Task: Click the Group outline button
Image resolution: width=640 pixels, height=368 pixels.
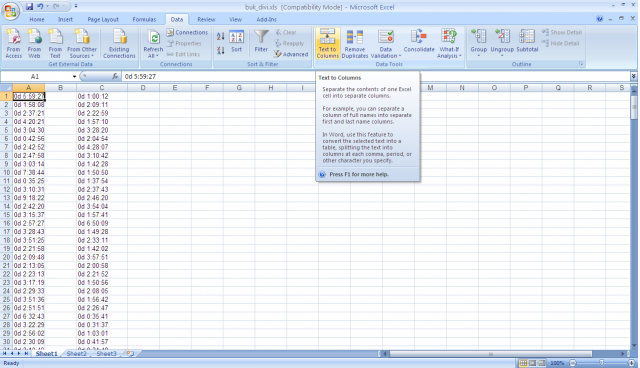Action: 478,42
